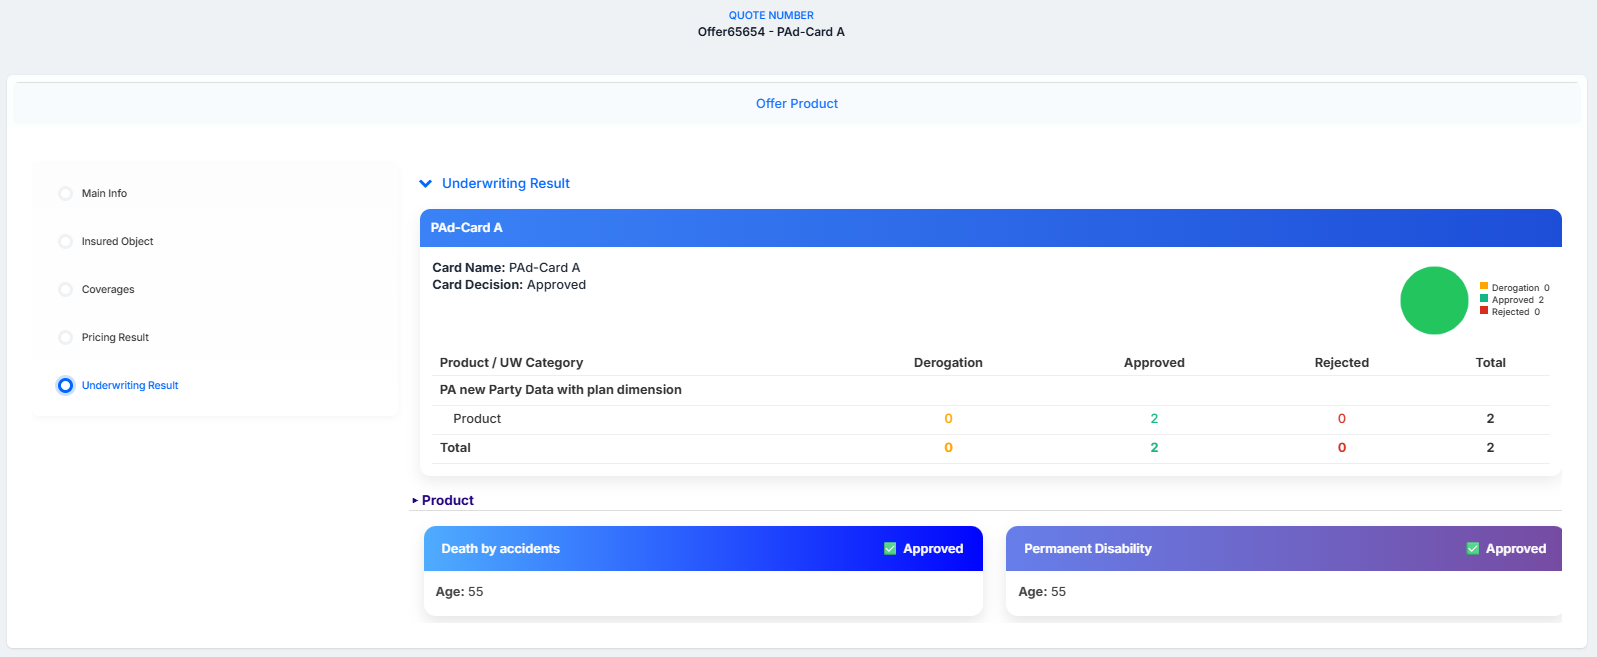The width and height of the screenshot is (1597, 657).
Task: Click the PAd-Card A card header
Action: [x=990, y=228]
